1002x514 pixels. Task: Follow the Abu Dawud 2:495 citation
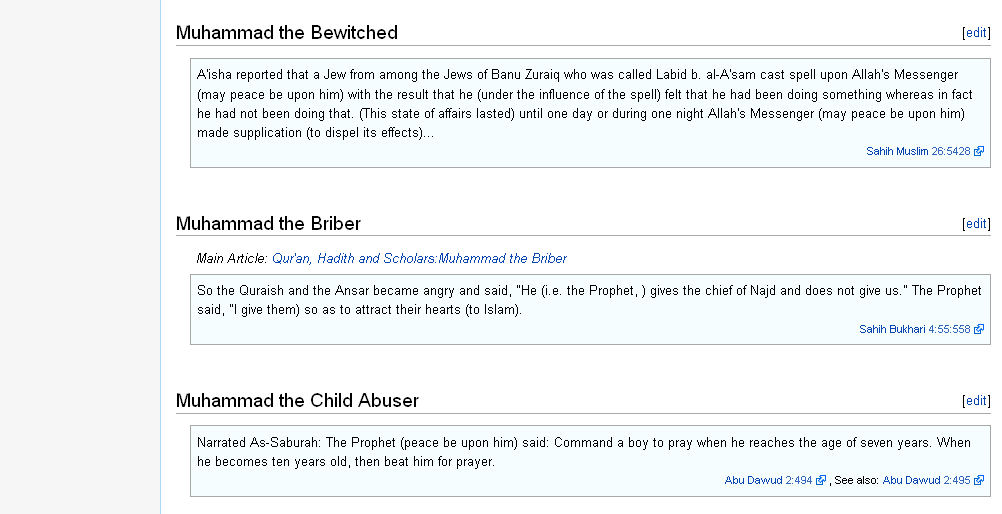tap(926, 480)
